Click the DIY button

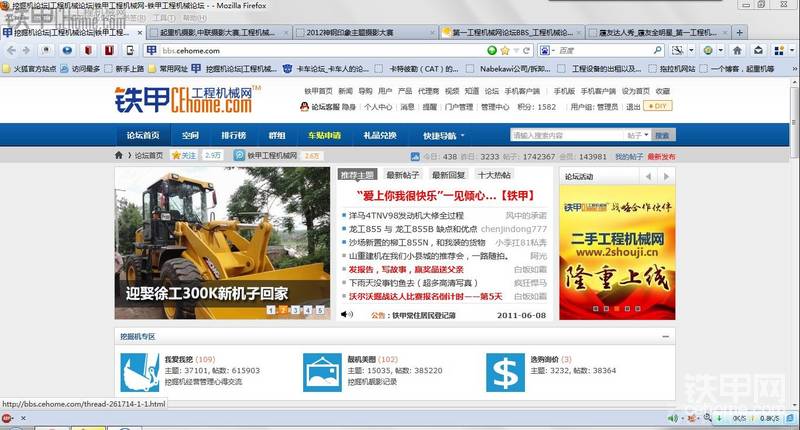coord(658,106)
